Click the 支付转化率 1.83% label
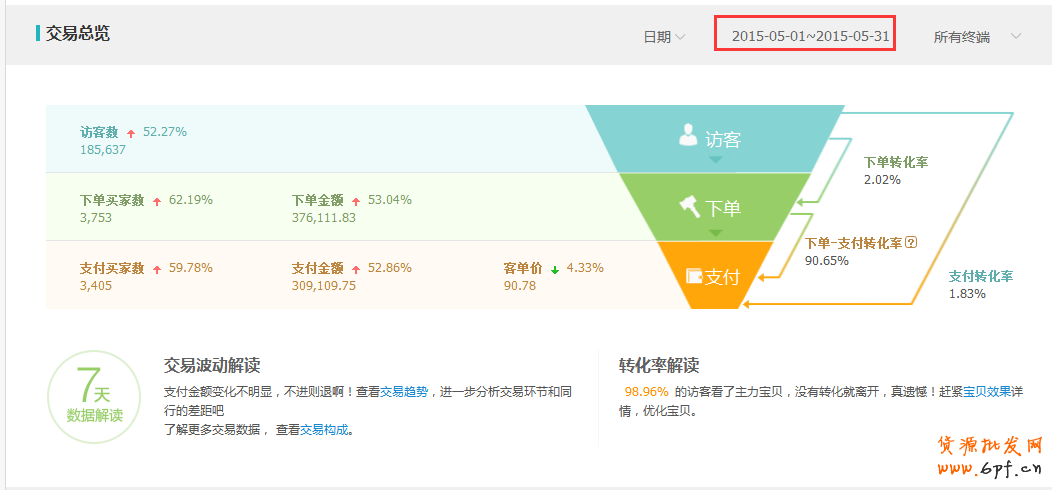 (x=980, y=285)
